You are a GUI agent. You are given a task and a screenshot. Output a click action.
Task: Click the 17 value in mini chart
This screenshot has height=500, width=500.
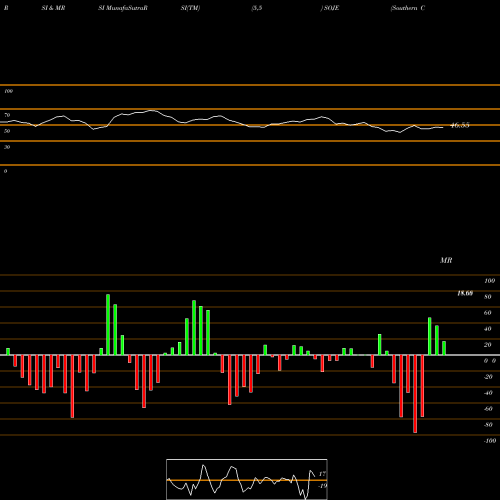(322, 474)
